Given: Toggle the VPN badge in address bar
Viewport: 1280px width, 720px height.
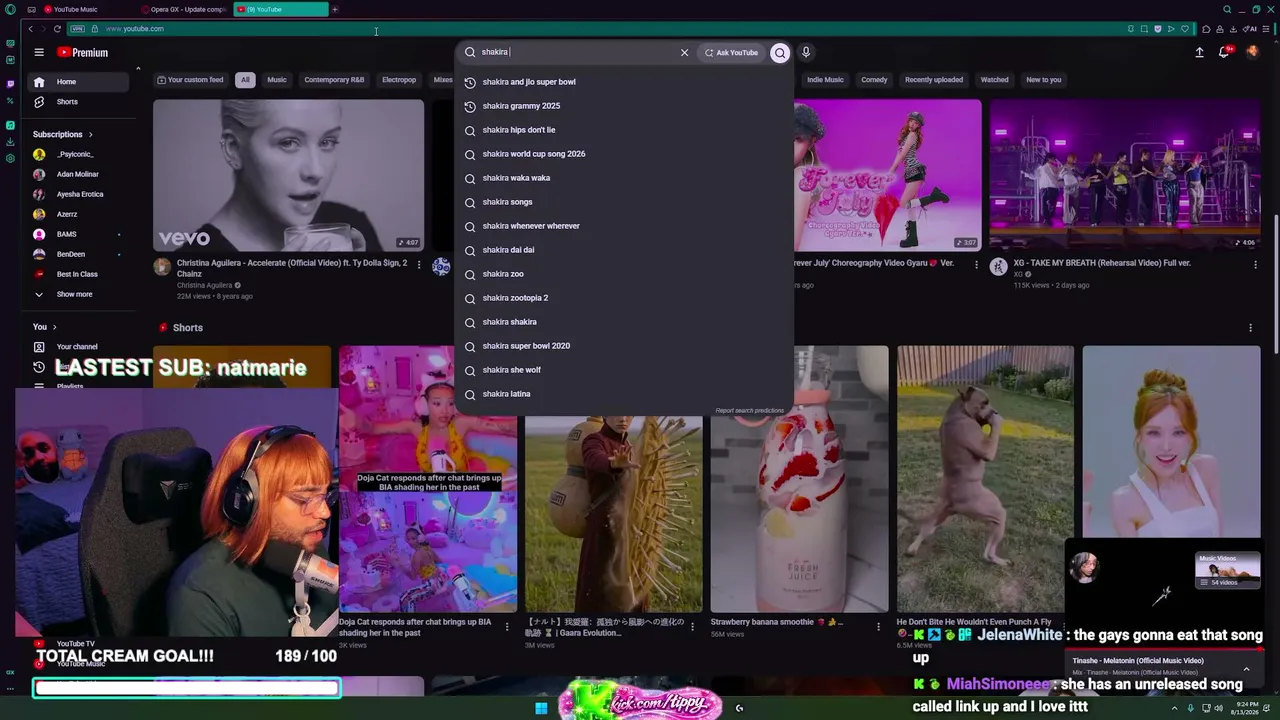Looking at the screenshot, I should pos(78,29).
